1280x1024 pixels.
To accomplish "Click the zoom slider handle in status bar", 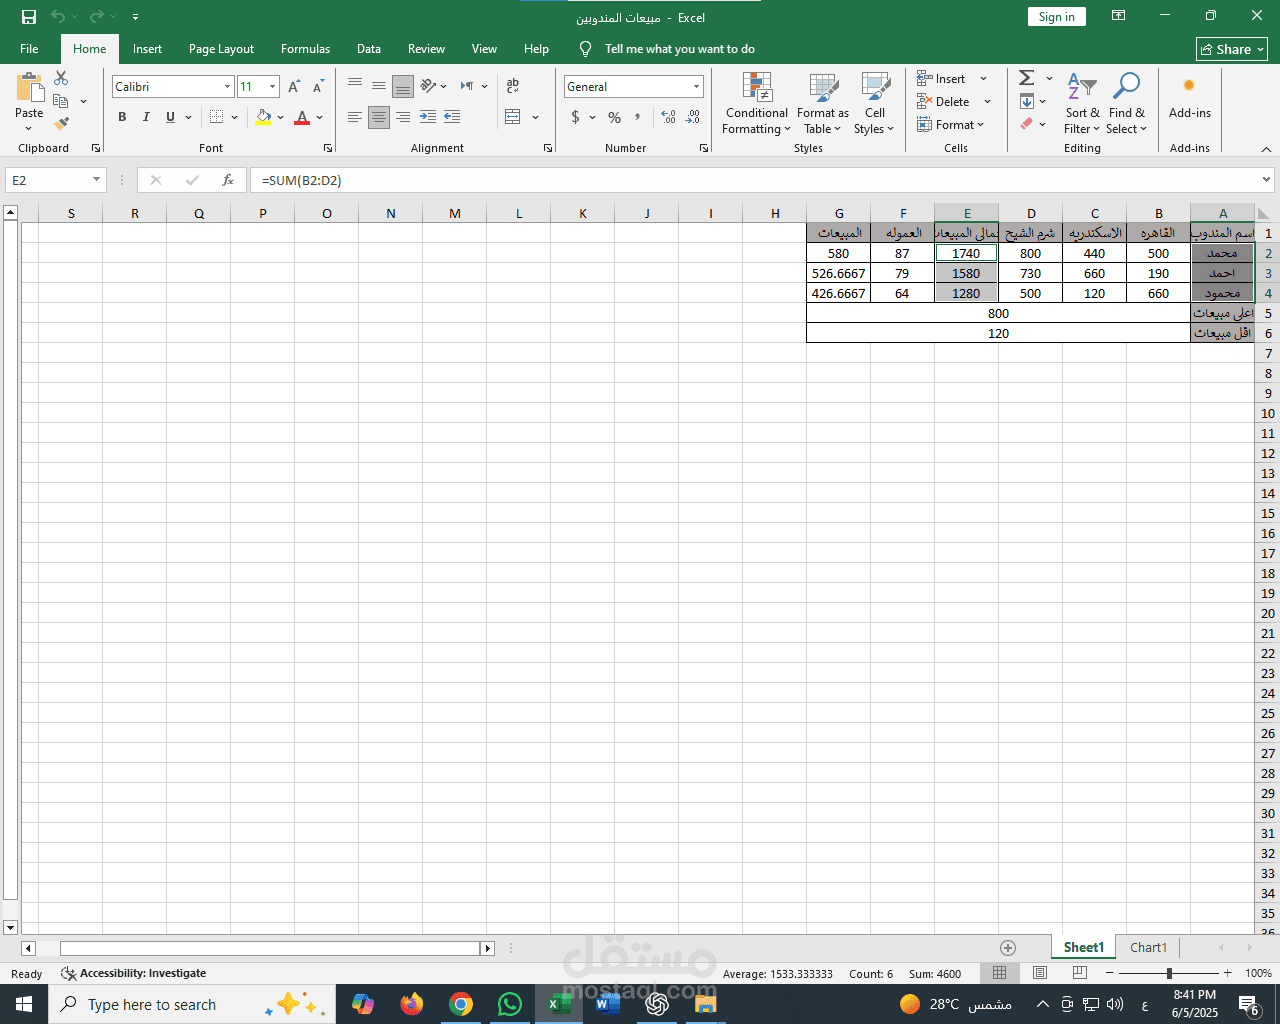I will coord(1169,973).
